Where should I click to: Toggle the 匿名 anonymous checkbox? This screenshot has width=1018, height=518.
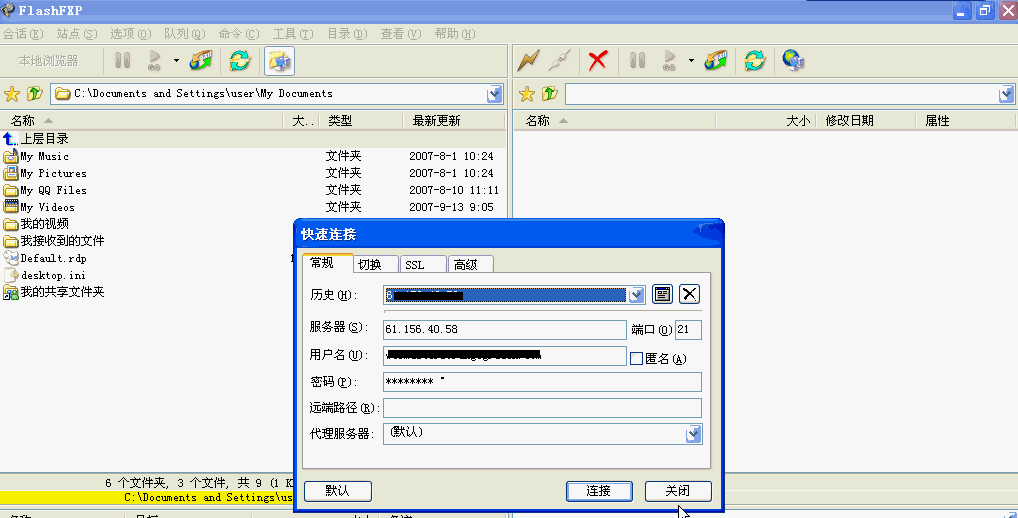pos(636,358)
